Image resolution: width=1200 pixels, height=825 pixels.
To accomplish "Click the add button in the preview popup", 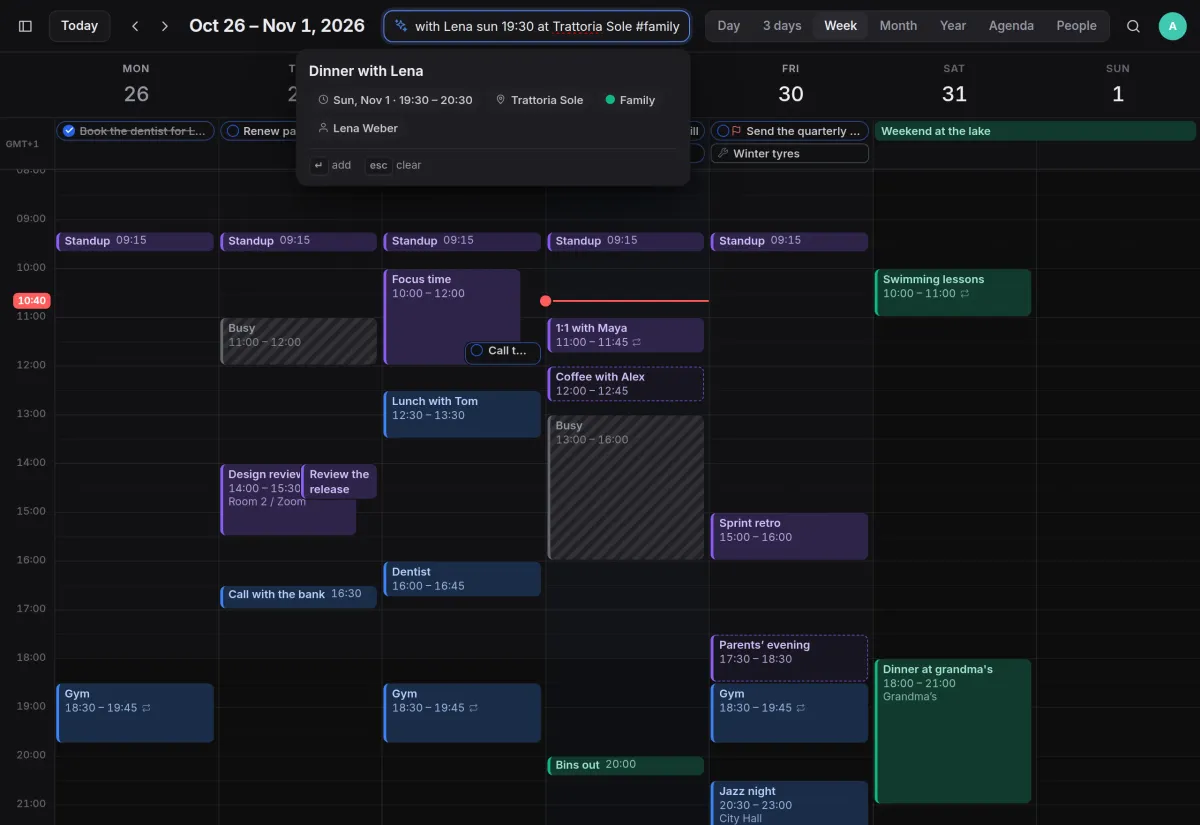I will click(332, 165).
